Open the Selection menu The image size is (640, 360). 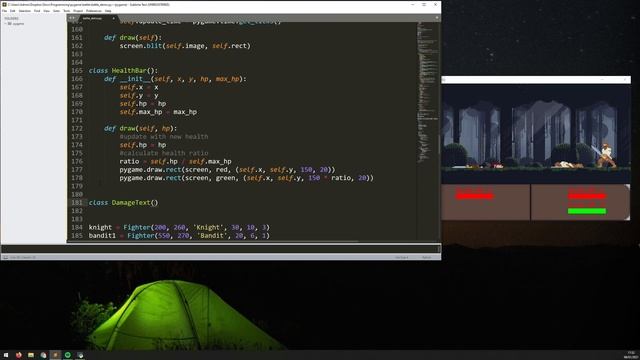coord(24,11)
